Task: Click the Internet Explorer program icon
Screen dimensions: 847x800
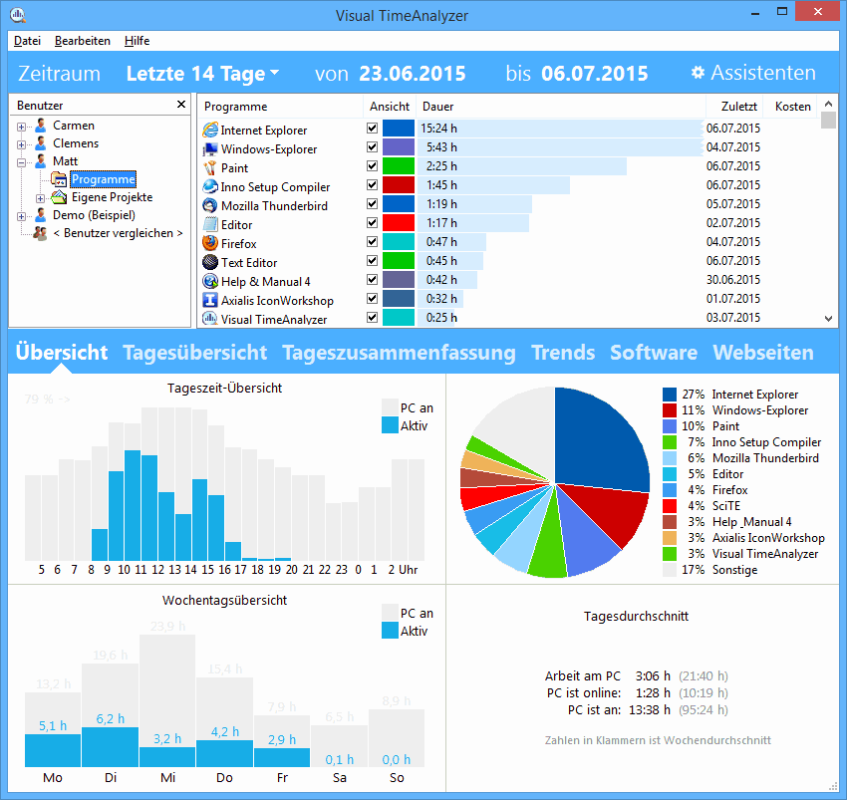Action: [x=210, y=130]
